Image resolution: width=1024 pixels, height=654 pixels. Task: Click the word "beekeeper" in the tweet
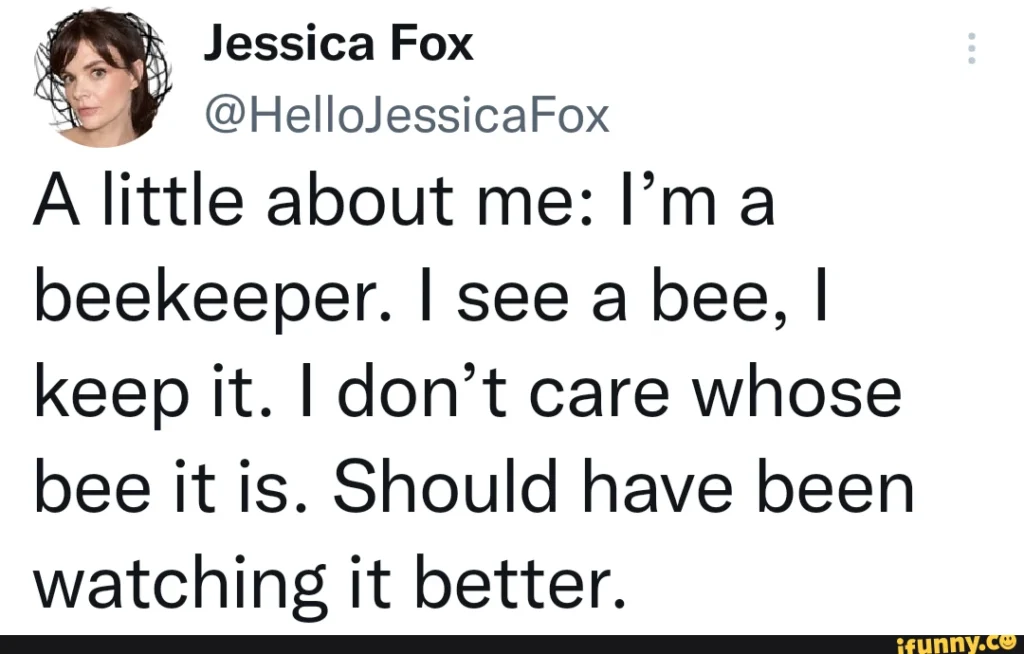pos(214,301)
